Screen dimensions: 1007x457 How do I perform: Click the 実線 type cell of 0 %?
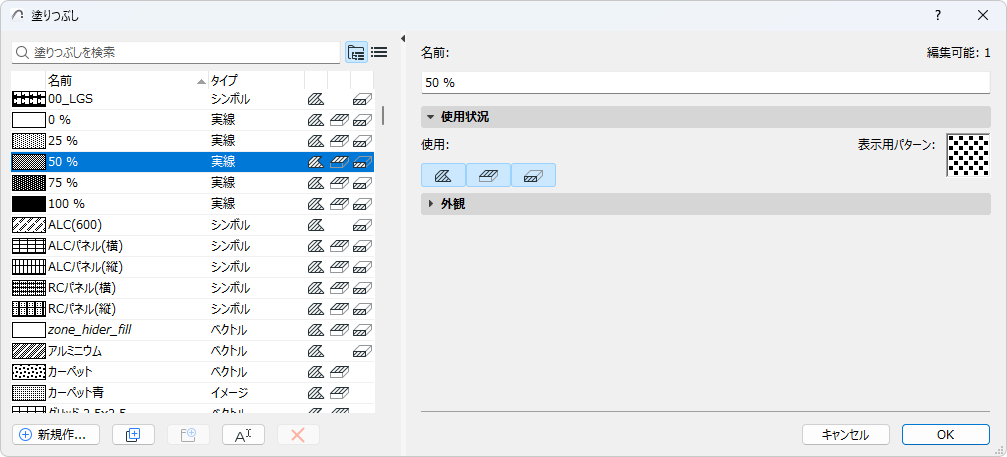[x=223, y=120]
